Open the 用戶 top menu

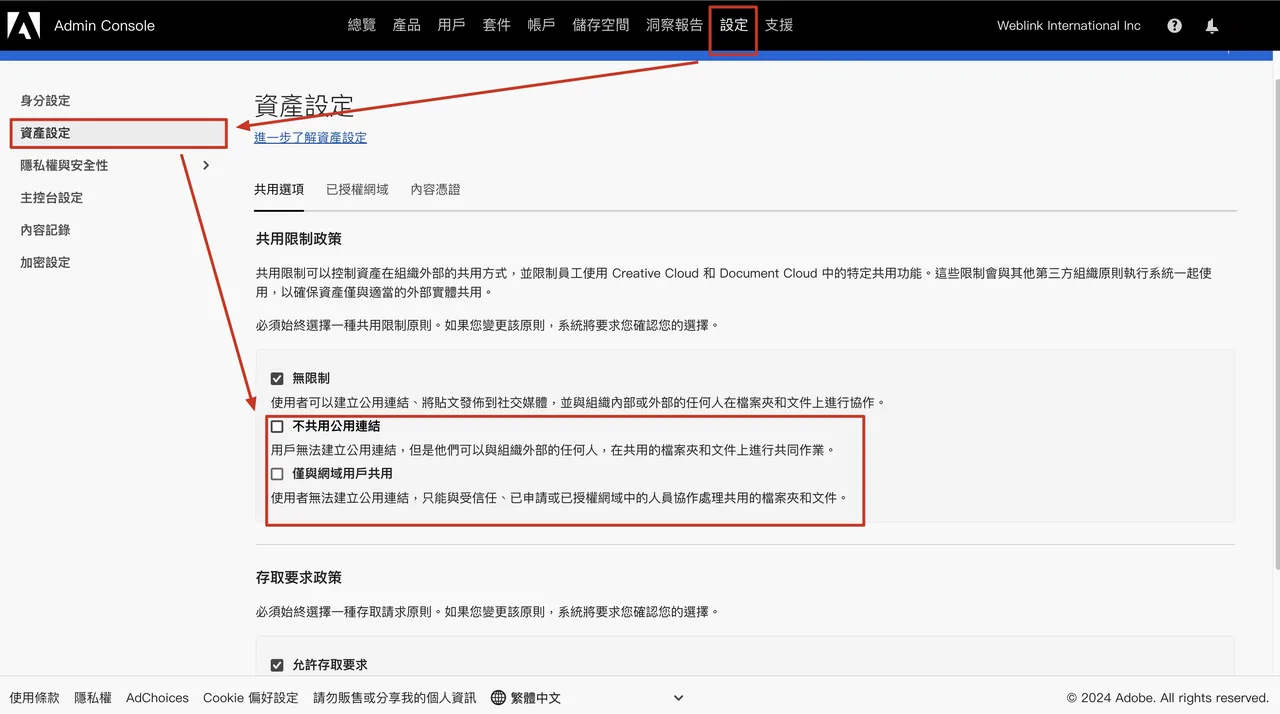pos(452,25)
